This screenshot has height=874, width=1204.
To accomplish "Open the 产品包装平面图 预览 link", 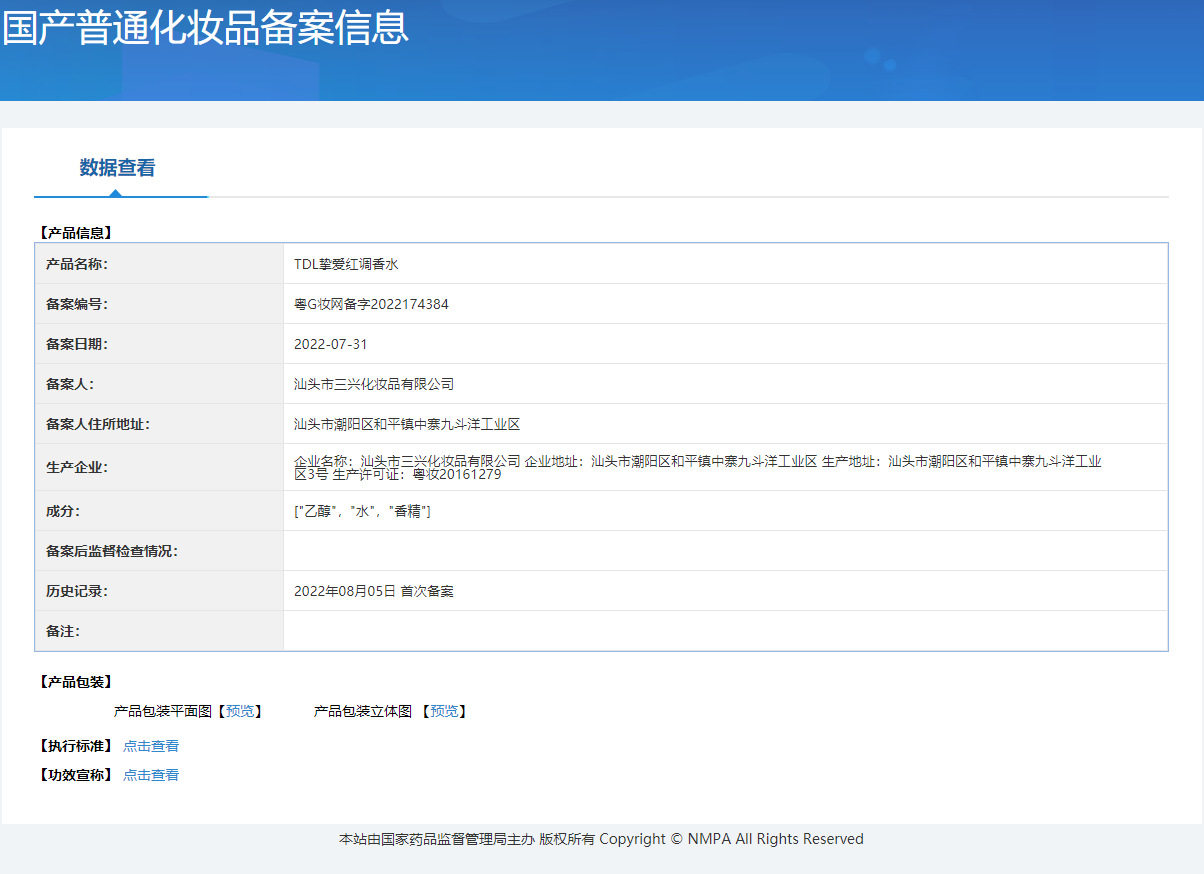I will (240, 711).
